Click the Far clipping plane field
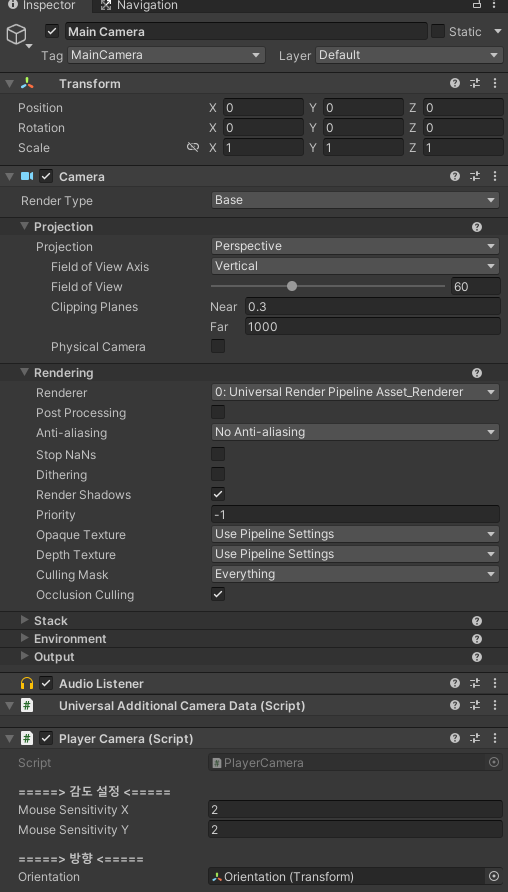Image resolution: width=508 pixels, height=892 pixels. 373,327
